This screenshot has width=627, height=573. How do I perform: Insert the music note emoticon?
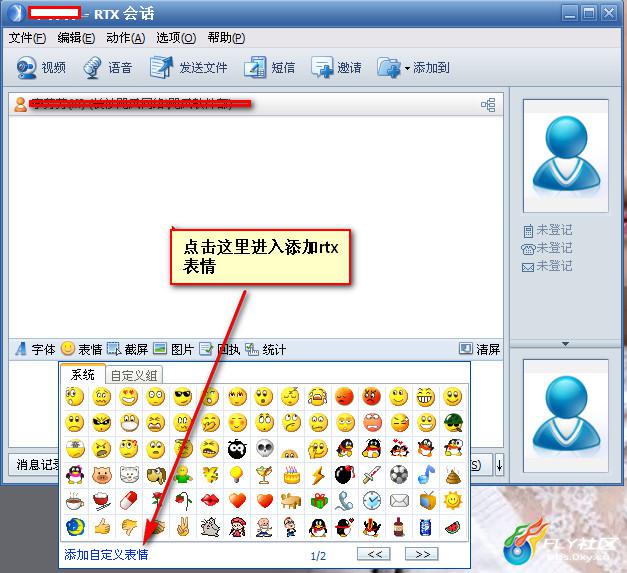click(426, 475)
